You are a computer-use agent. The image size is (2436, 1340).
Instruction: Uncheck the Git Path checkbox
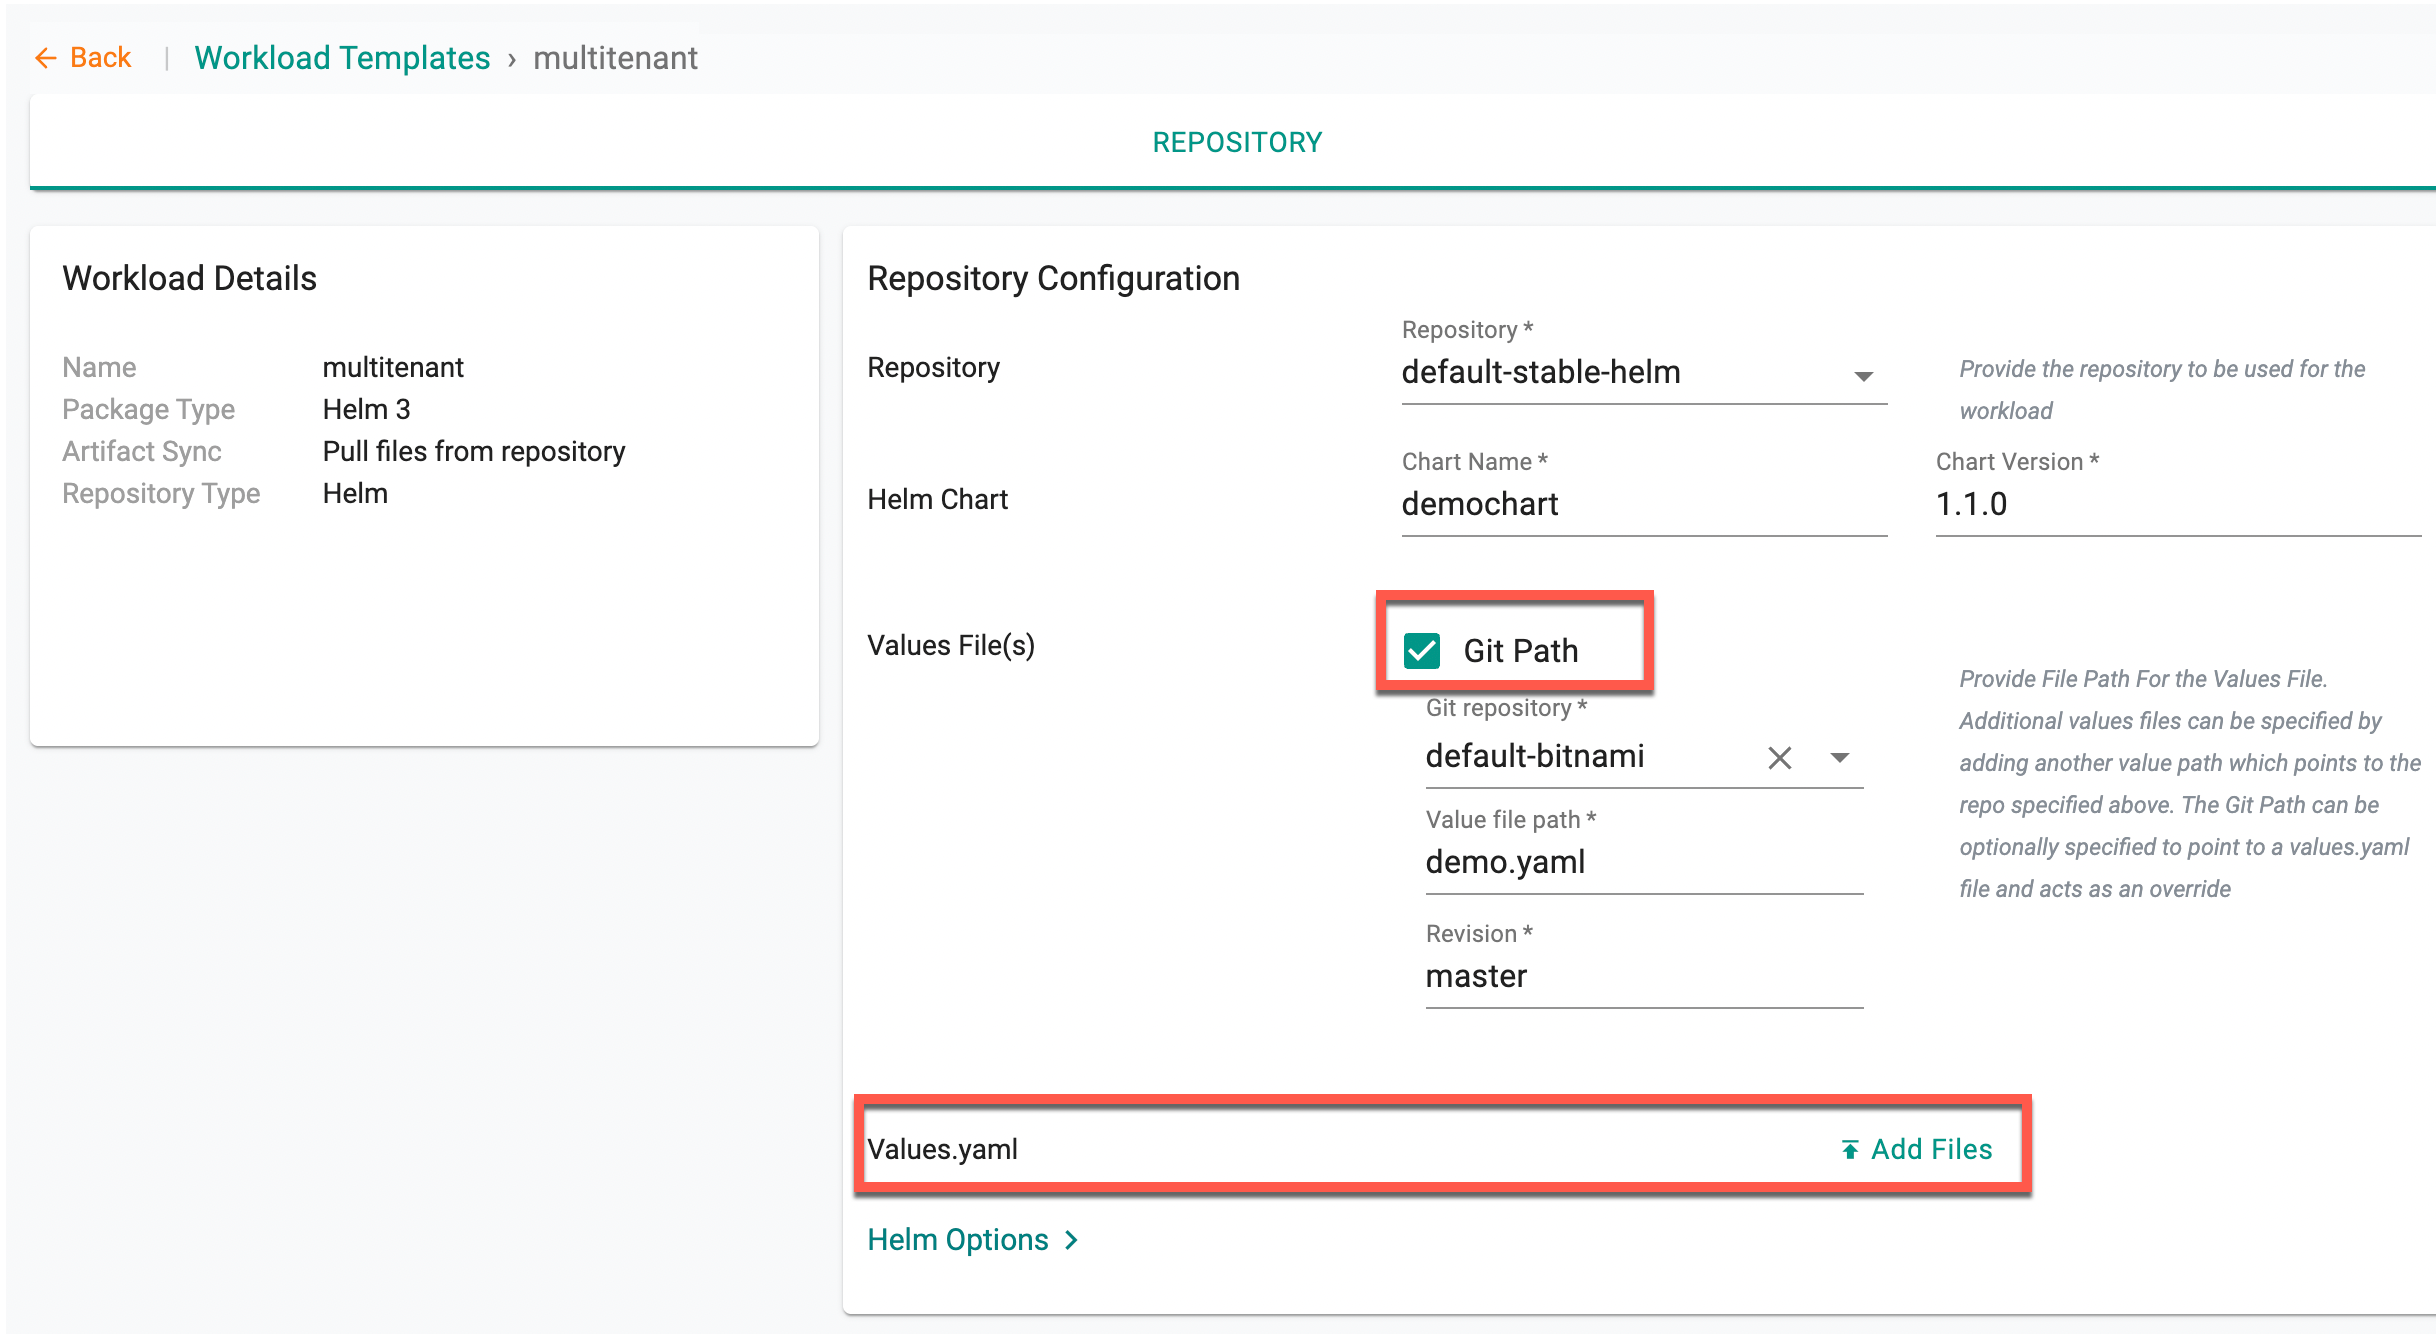(x=1421, y=651)
